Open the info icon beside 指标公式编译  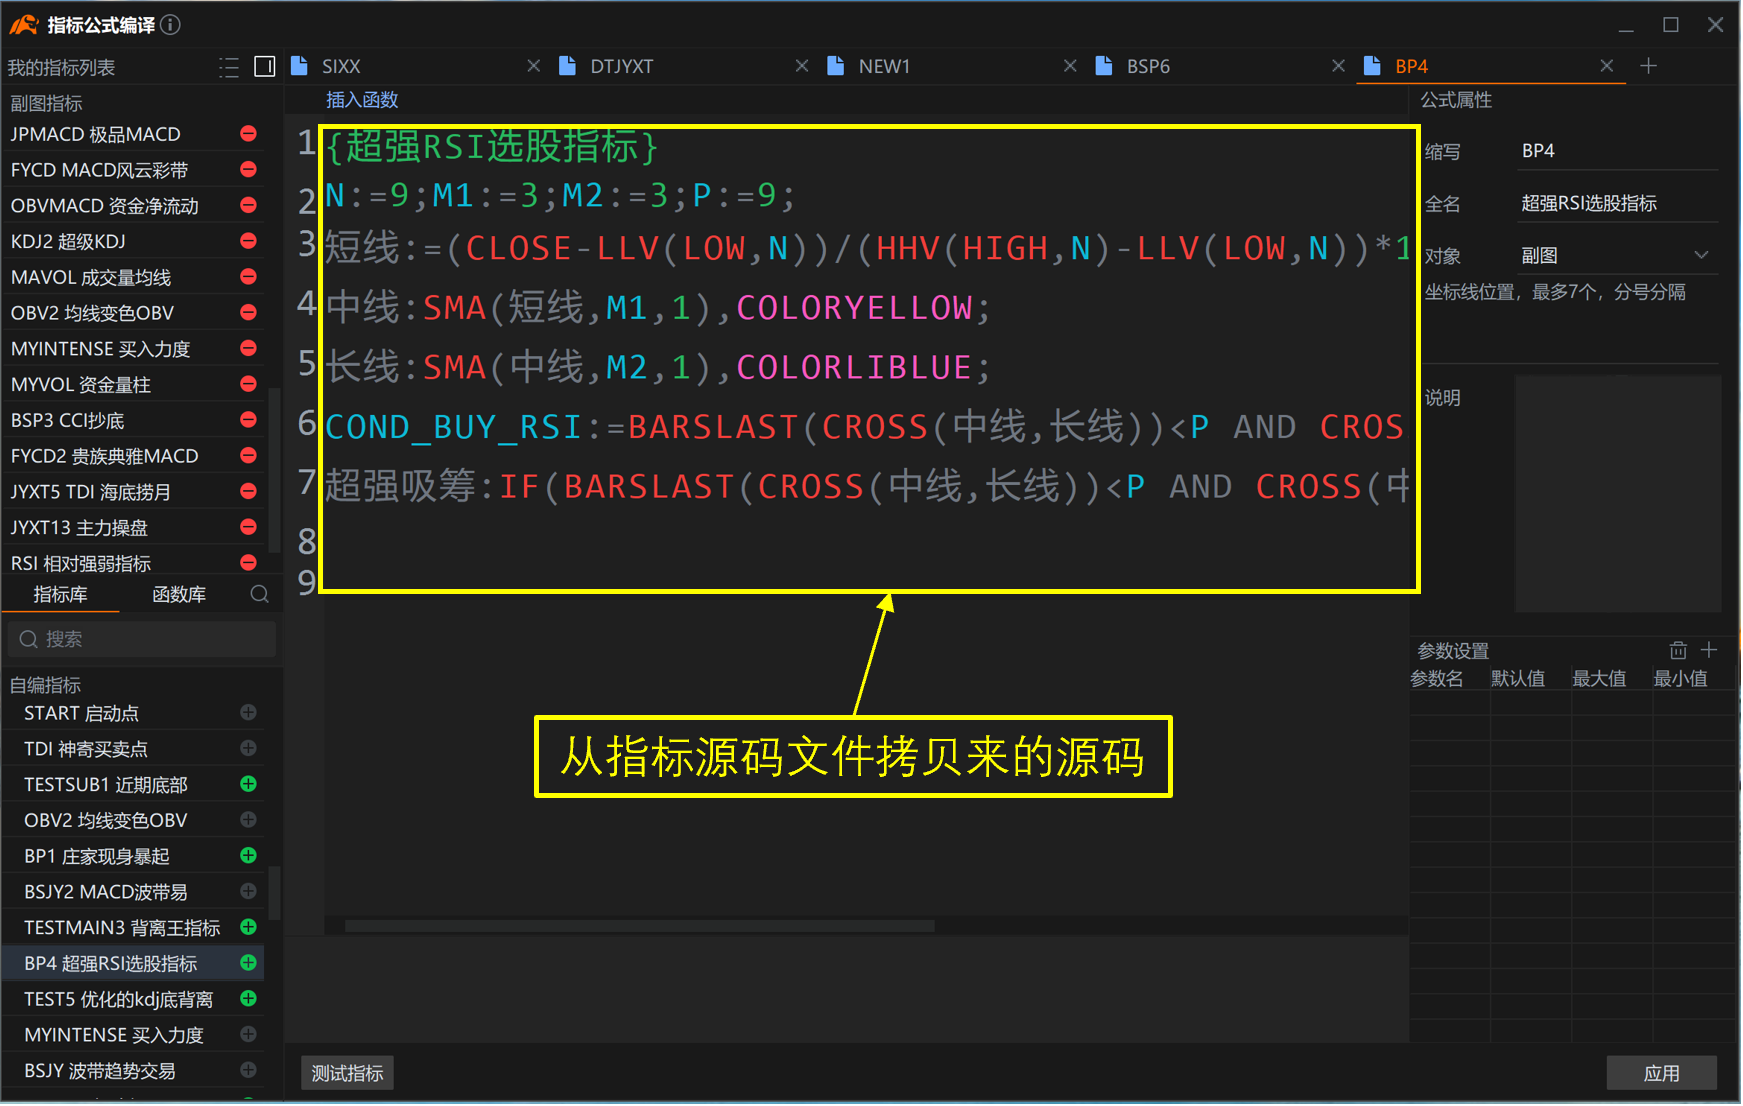point(171,25)
